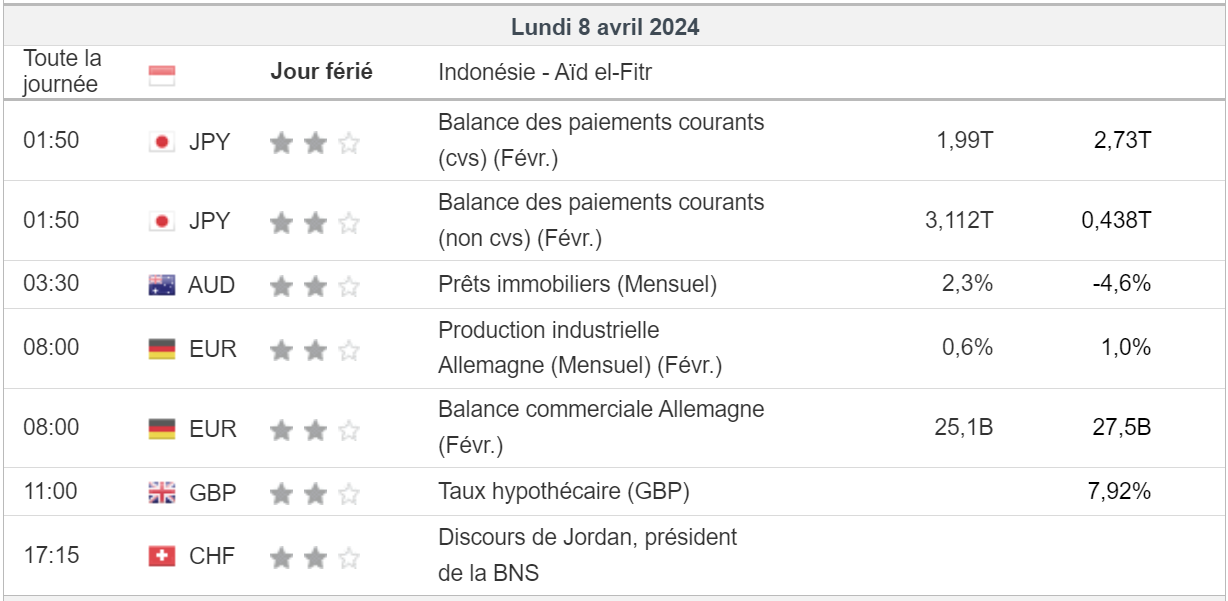
Task: Open Discours de Jordan, président de la BNS
Action: (x=587, y=555)
